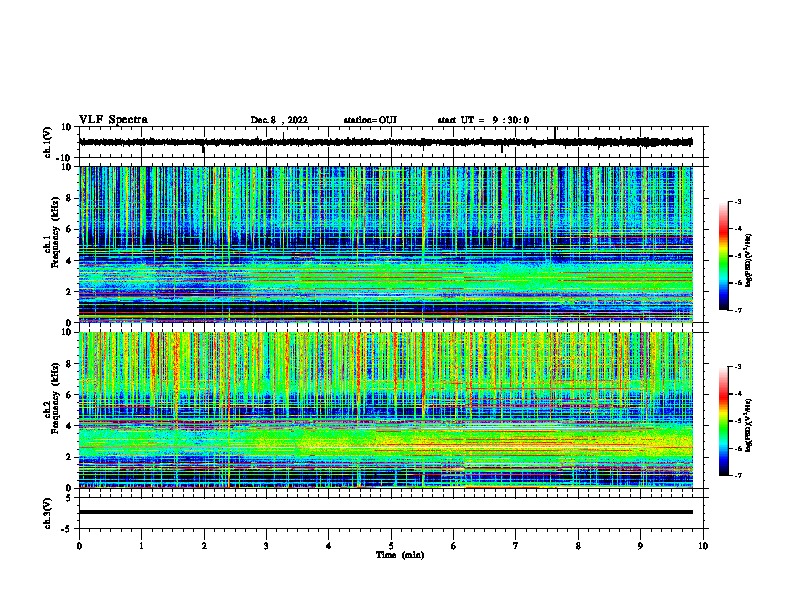
Task: Click the "-4" label on ch.2 colorbar
Action: tap(737, 394)
